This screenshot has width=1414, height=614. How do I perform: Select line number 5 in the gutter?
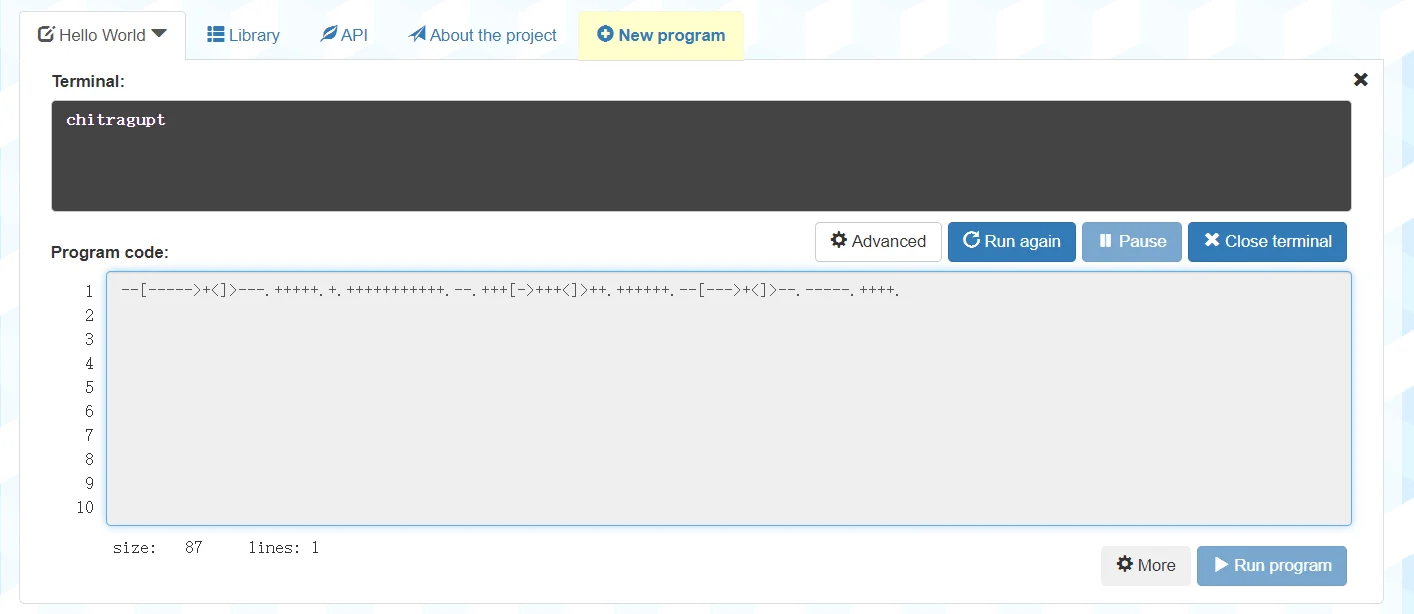pos(89,387)
